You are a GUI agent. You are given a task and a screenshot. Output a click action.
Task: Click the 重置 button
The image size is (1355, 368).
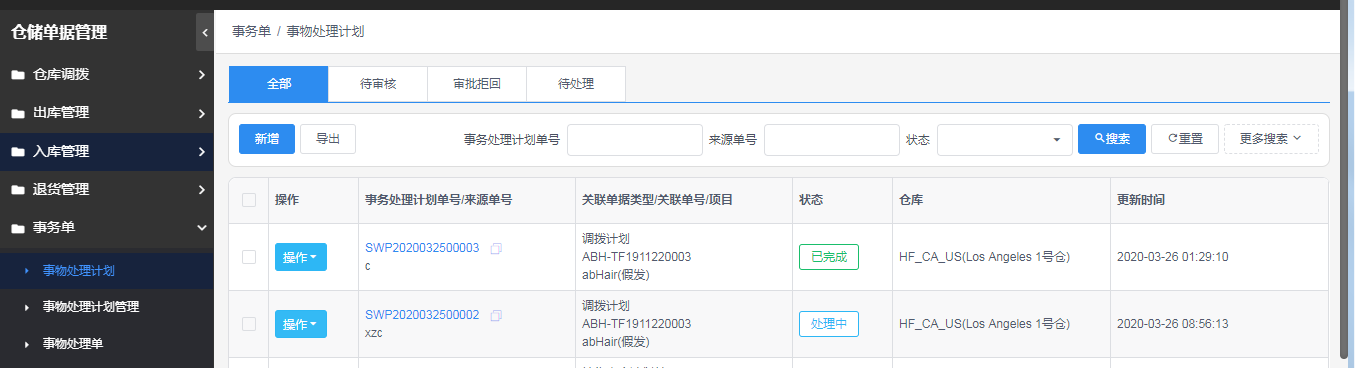coord(1185,139)
